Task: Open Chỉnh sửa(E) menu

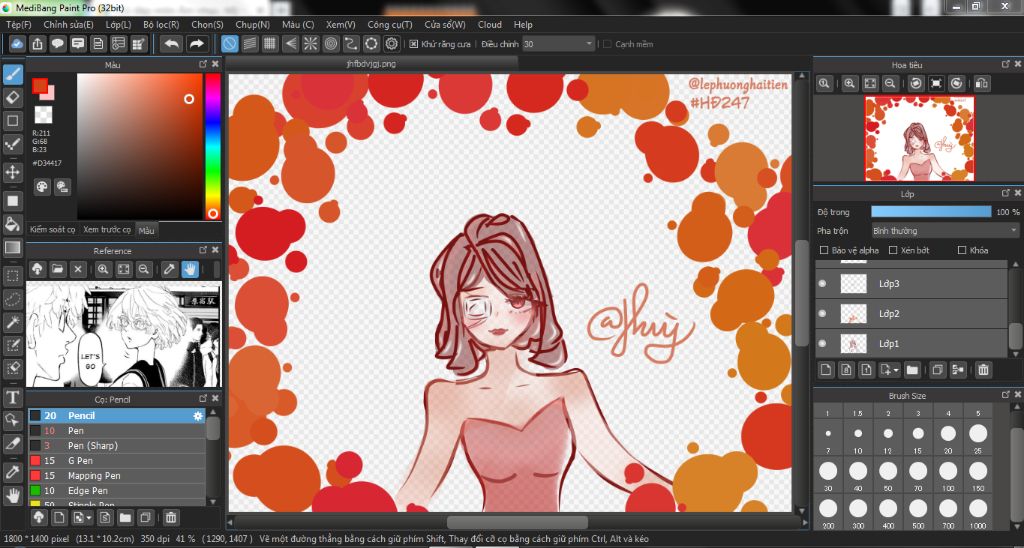Action: click(69, 25)
